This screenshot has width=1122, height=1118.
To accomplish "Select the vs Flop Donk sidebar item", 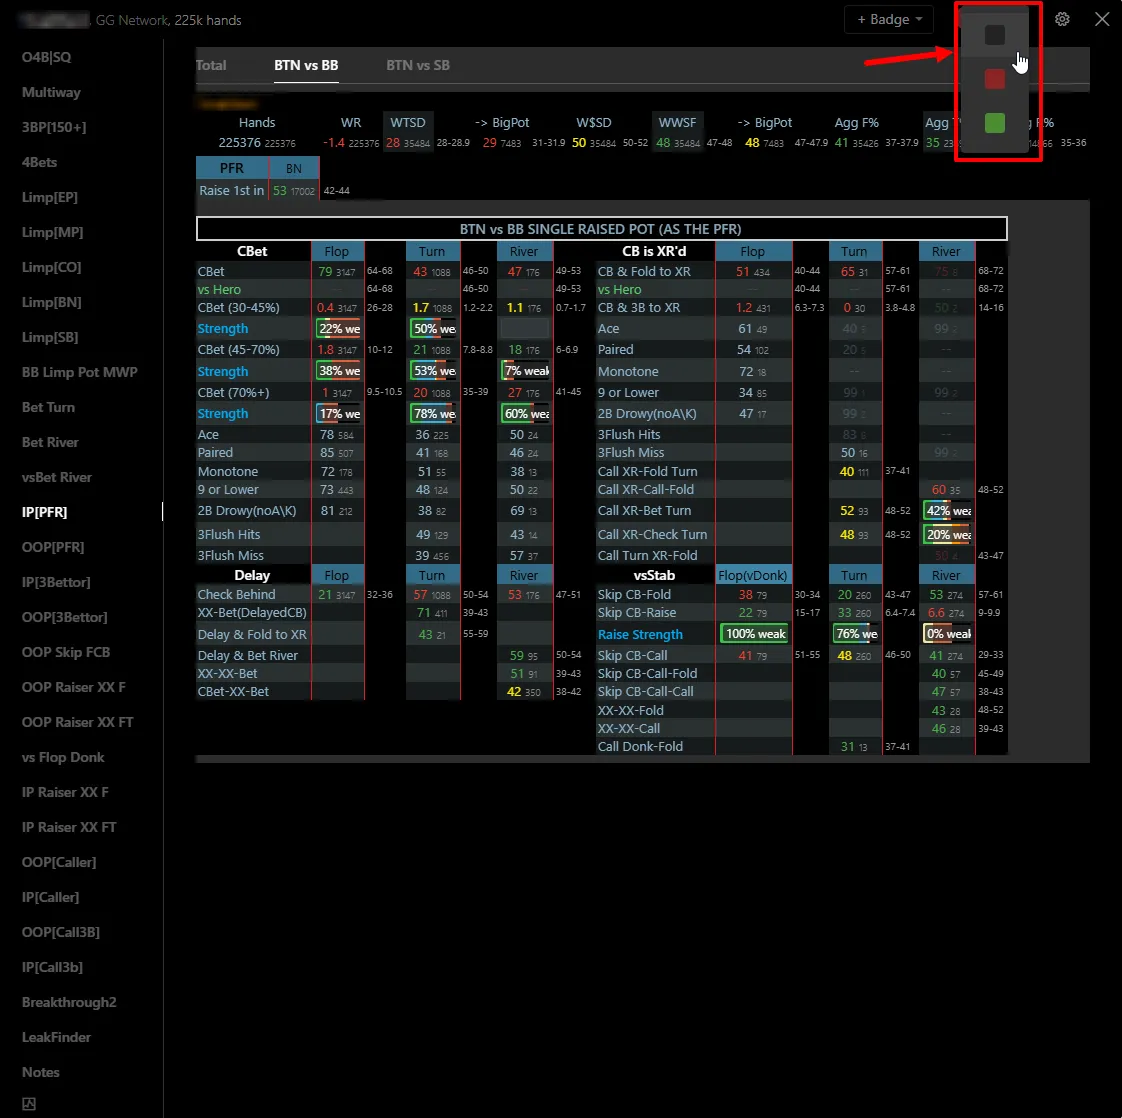I will click(63, 757).
